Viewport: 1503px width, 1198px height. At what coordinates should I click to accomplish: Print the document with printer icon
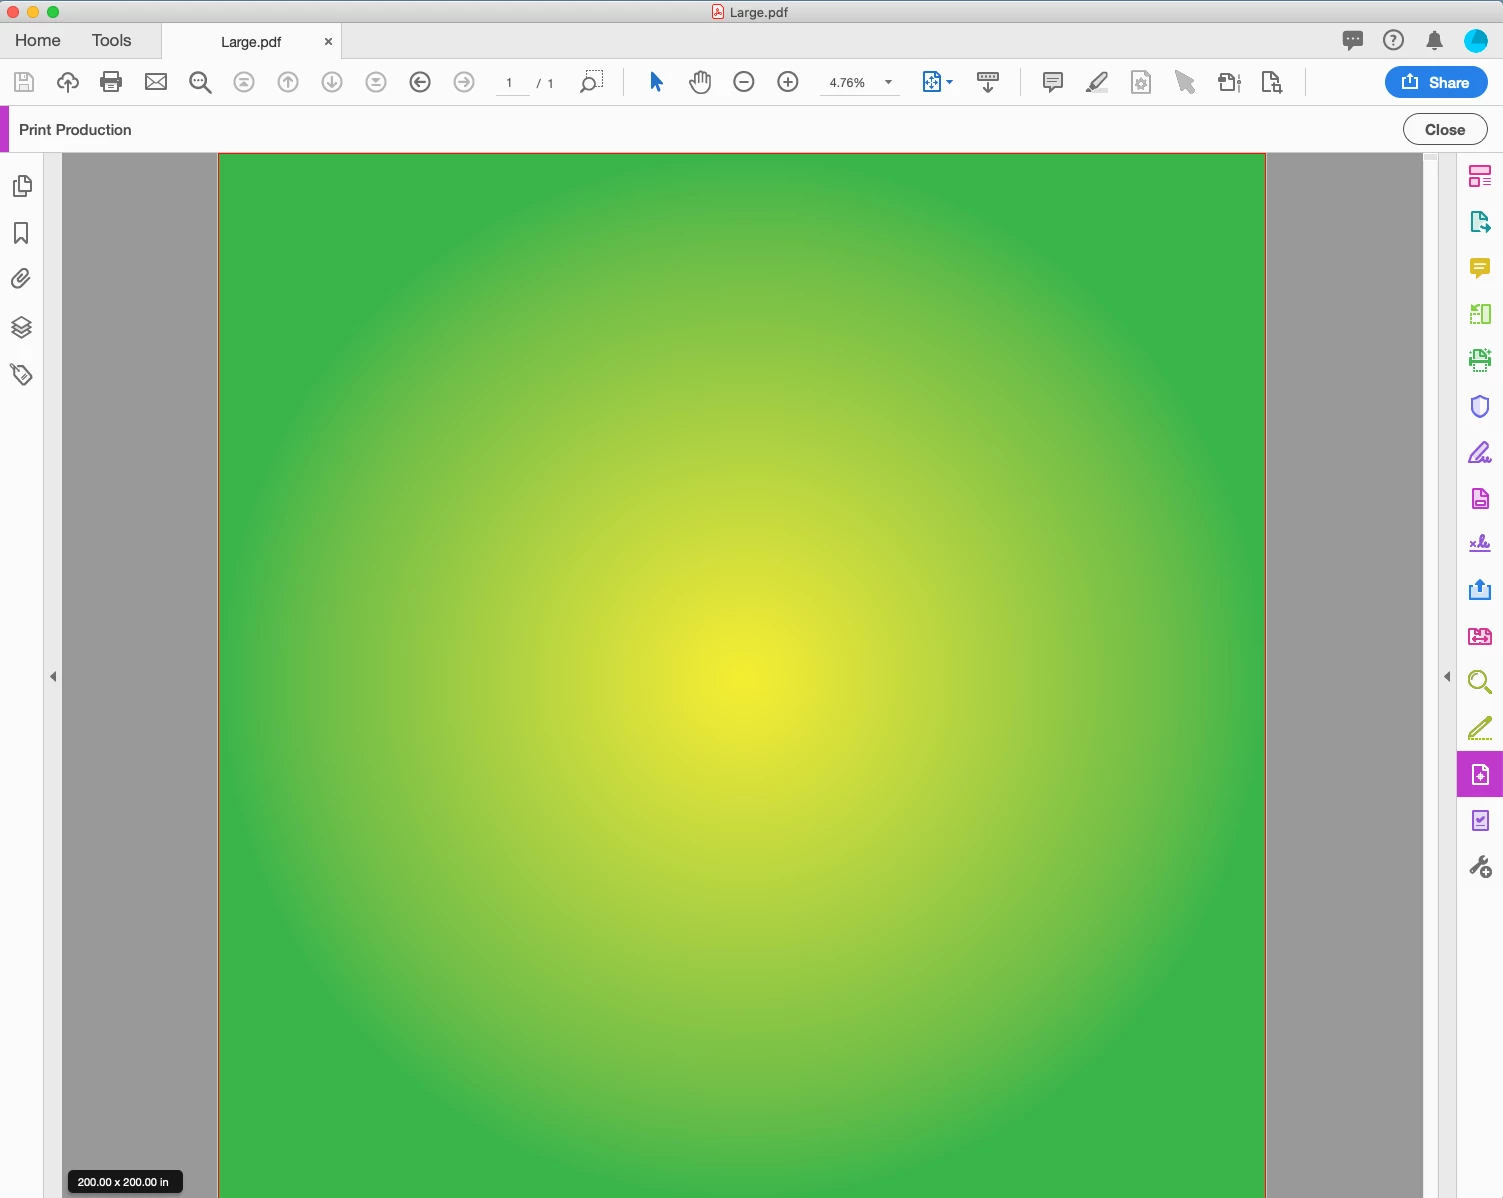pos(111,82)
